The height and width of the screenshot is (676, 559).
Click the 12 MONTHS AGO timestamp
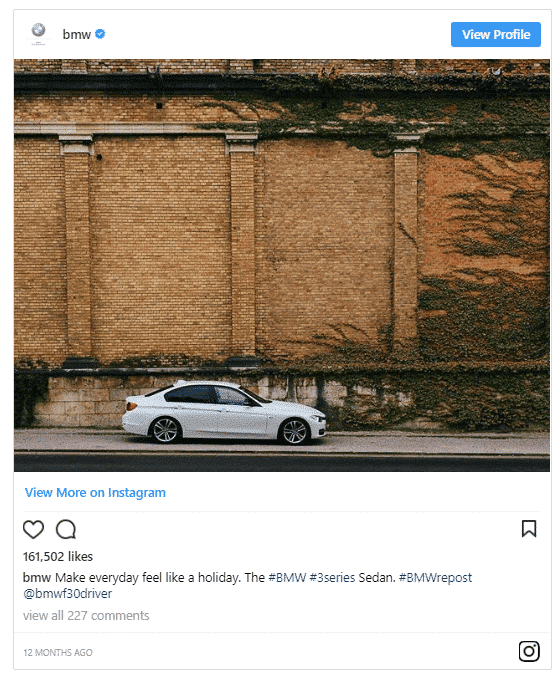(x=58, y=652)
